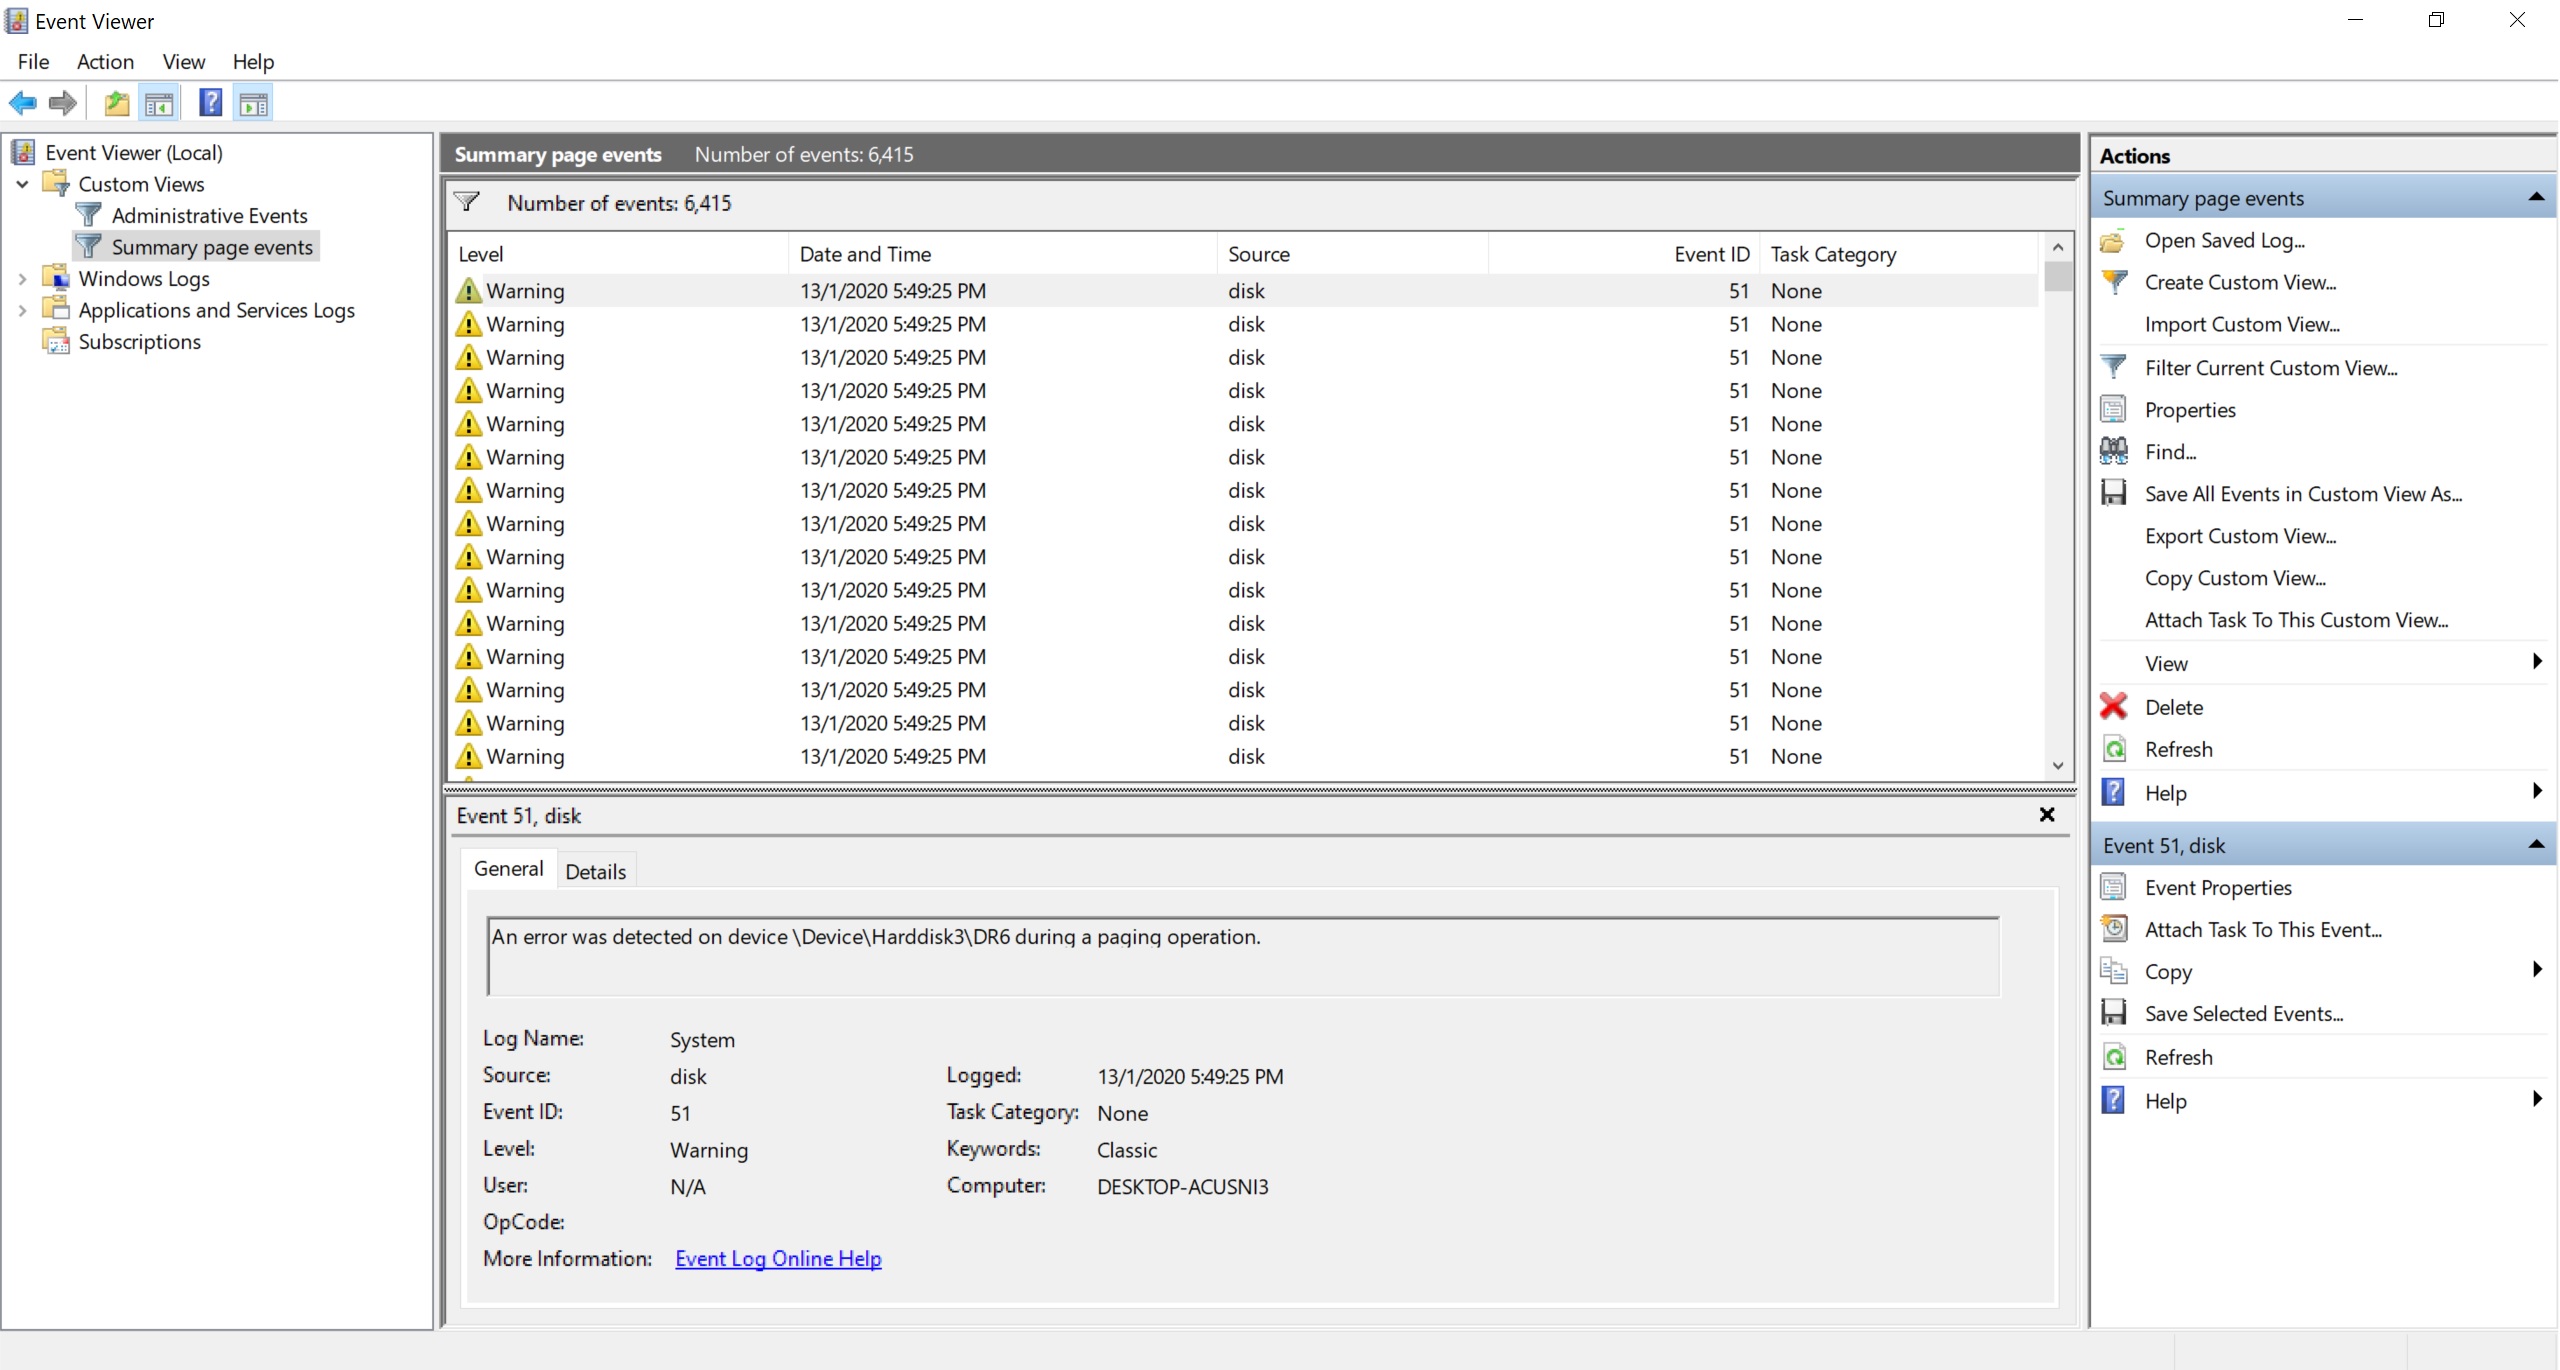This screenshot has width=2560, height=1370.
Task: Click the blue Help toolbar icon
Action: click(x=210, y=103)
